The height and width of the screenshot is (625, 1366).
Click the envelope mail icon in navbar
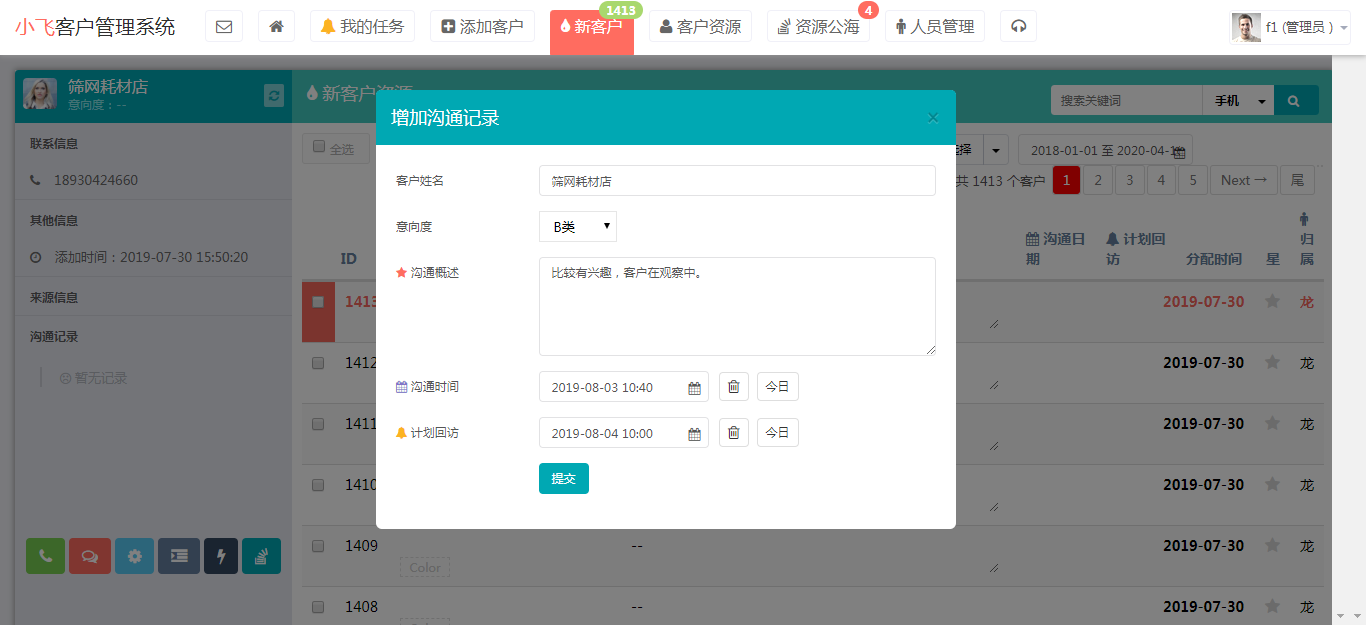(224, 27)
